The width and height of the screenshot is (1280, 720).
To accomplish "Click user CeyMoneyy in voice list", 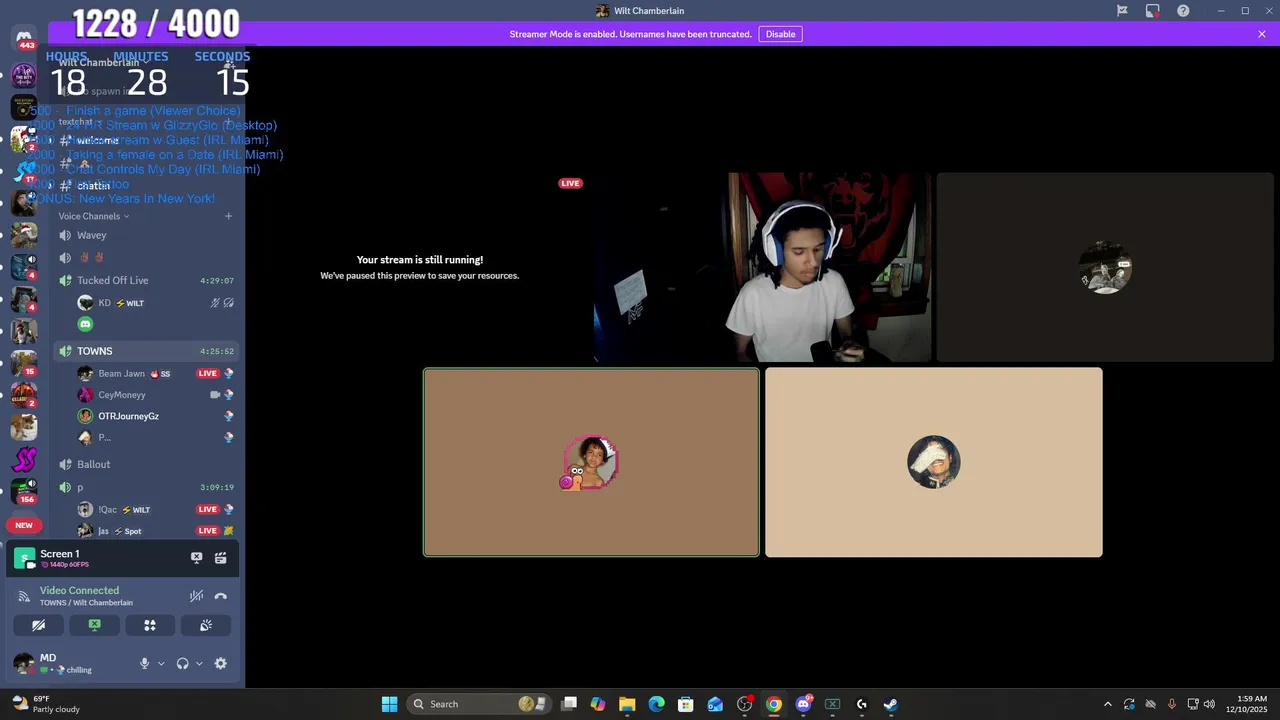I will pos(155,395).
